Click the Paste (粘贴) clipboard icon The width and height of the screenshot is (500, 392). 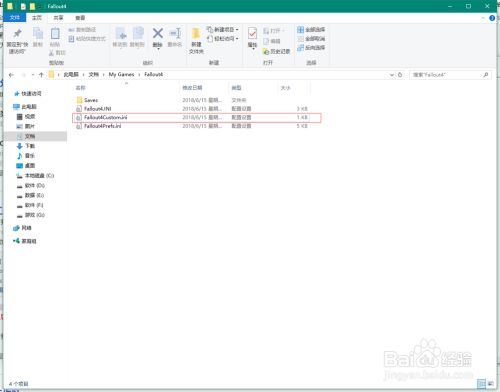click(55, 34)
